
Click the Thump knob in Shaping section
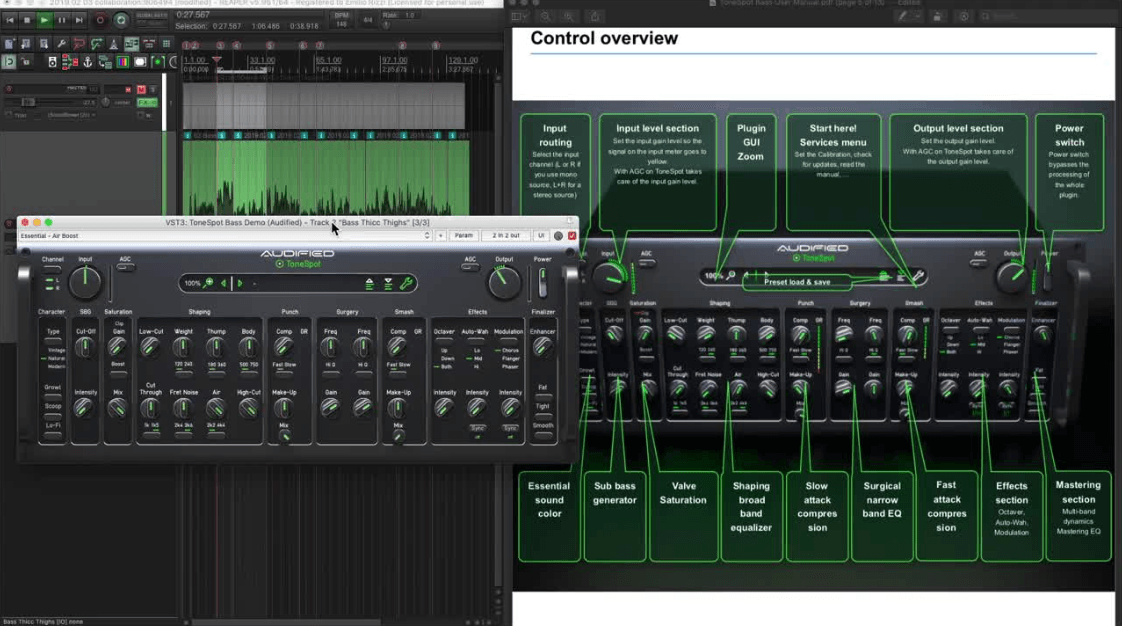[215, 348]
